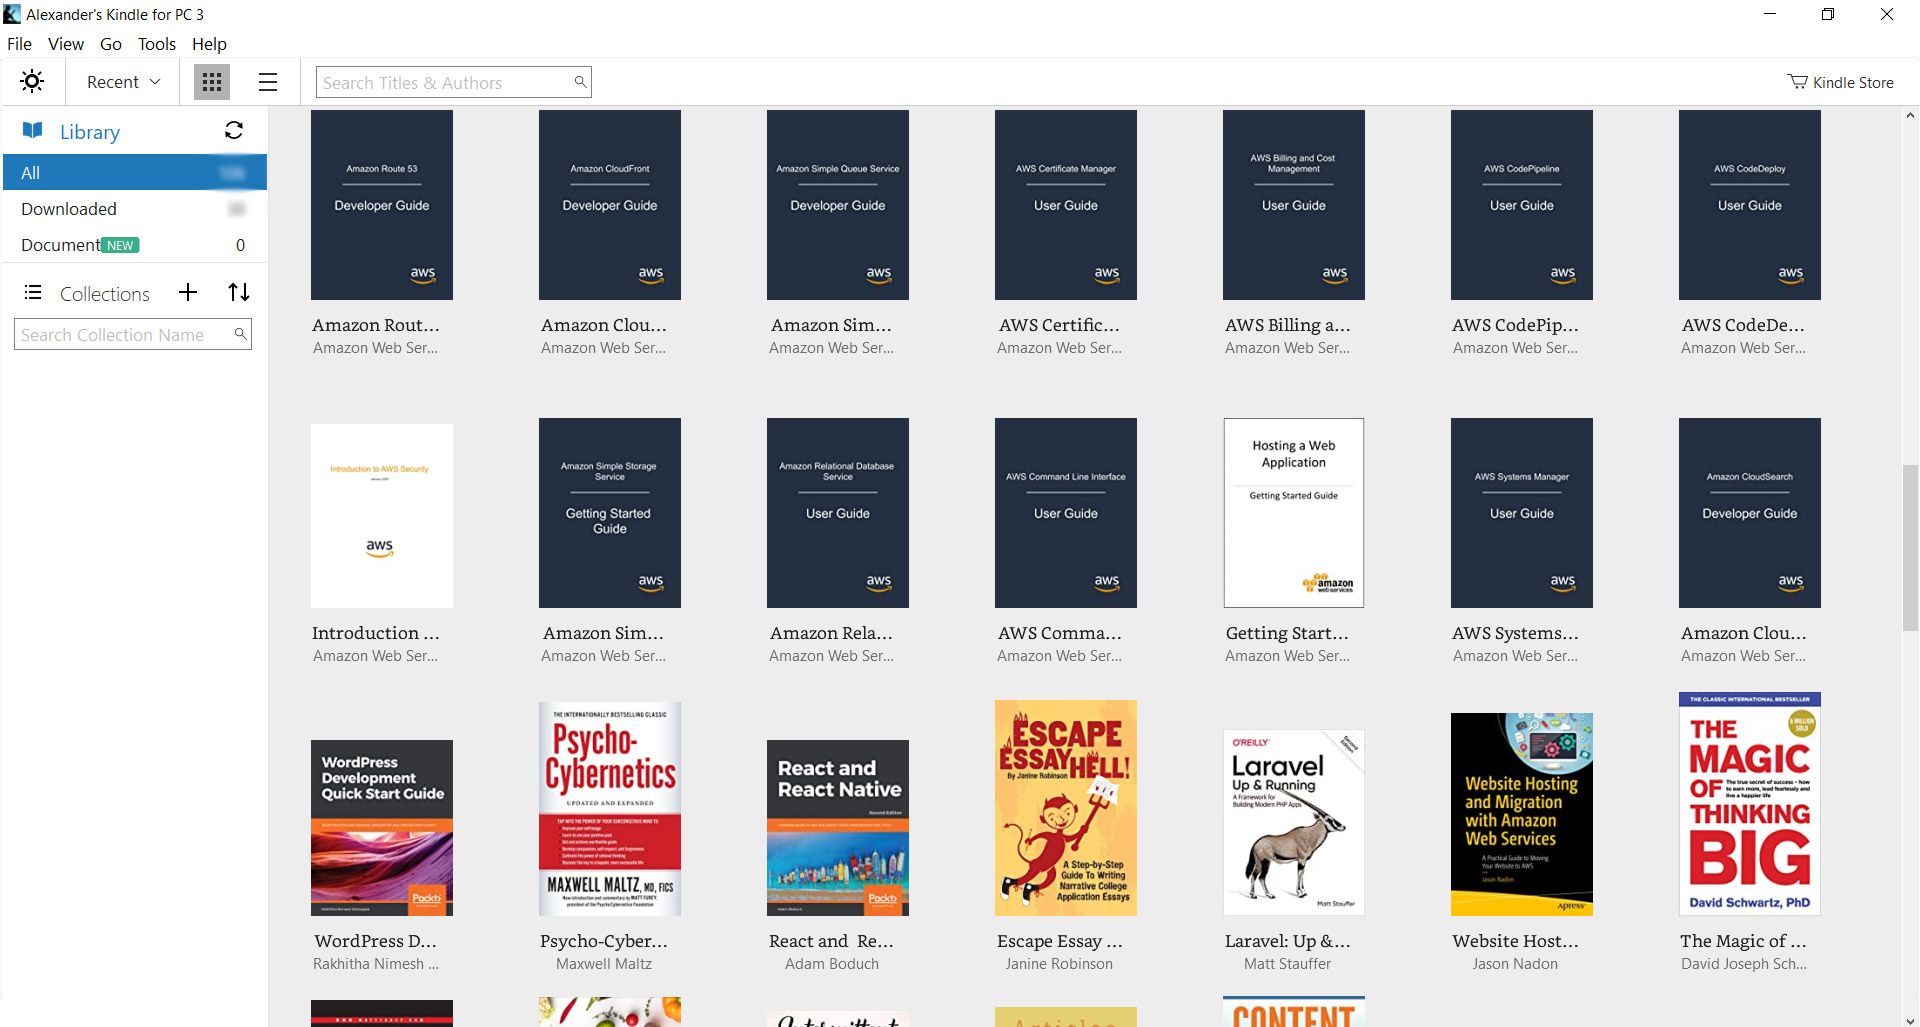Sync library with refresh icon
1920x1027 pixels.
[234, 131]
